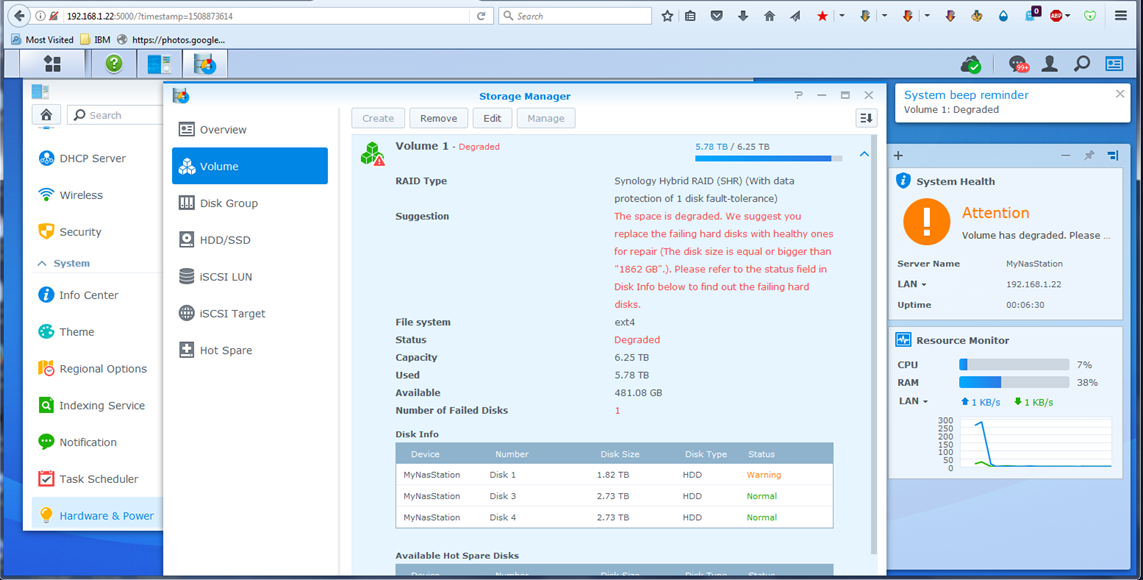1143x580 pixels.
Task: Pin the widget panel with the pushpin
Action: click(x=1089, y=155)
